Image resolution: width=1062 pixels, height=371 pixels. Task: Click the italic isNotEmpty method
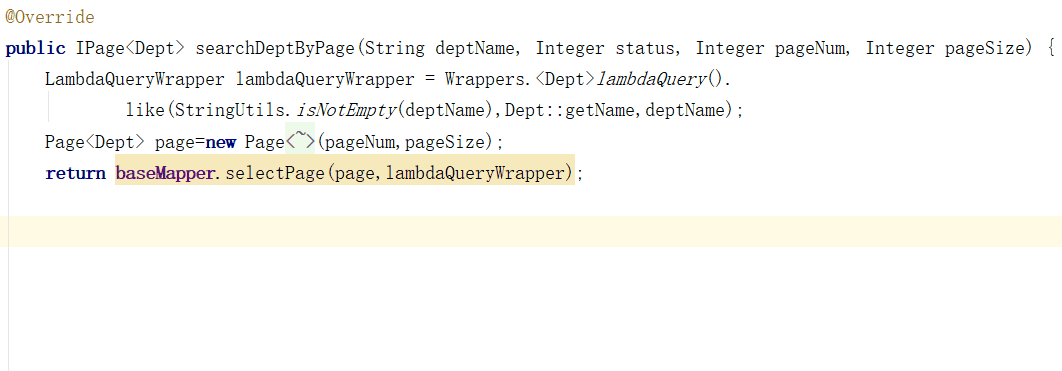345,110
